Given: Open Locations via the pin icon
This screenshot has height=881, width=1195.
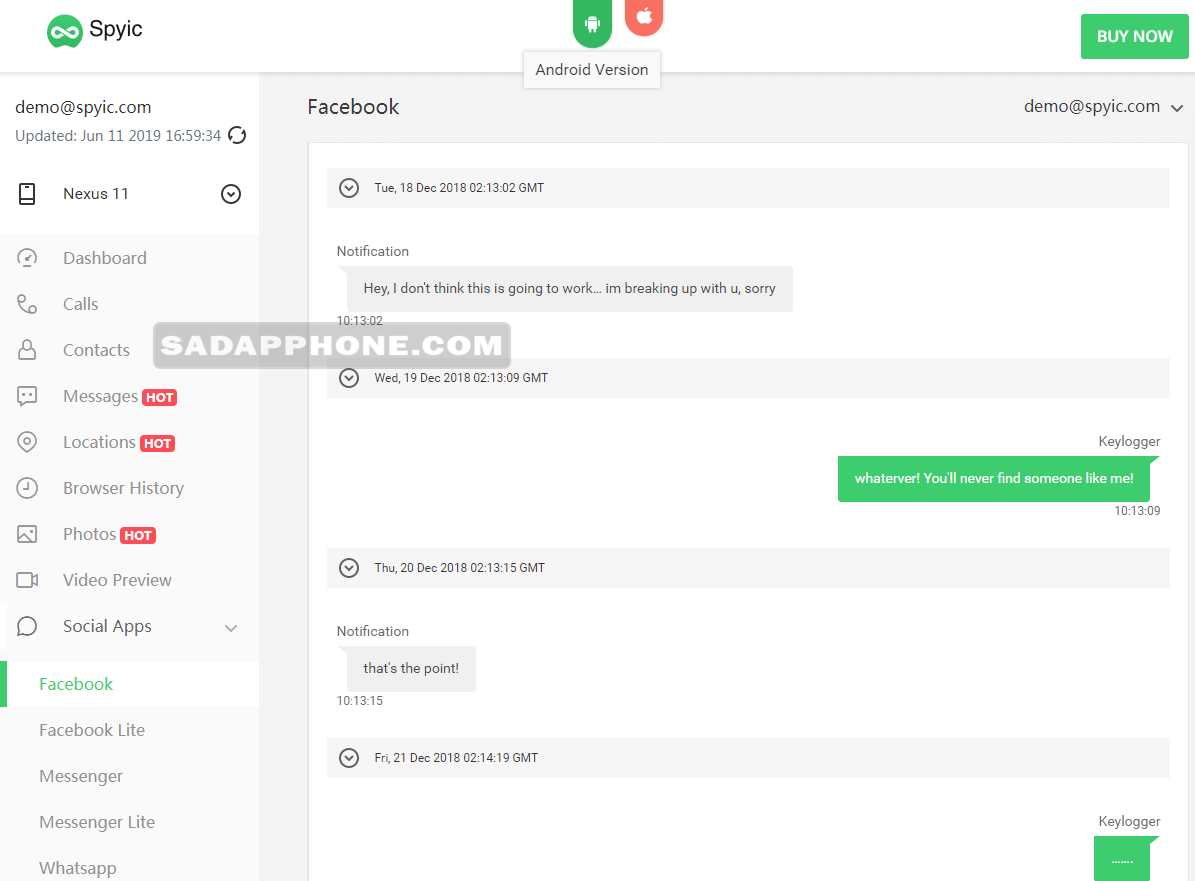Looking at the screenshot, I should pyautogui.click(x=27, y=441).
